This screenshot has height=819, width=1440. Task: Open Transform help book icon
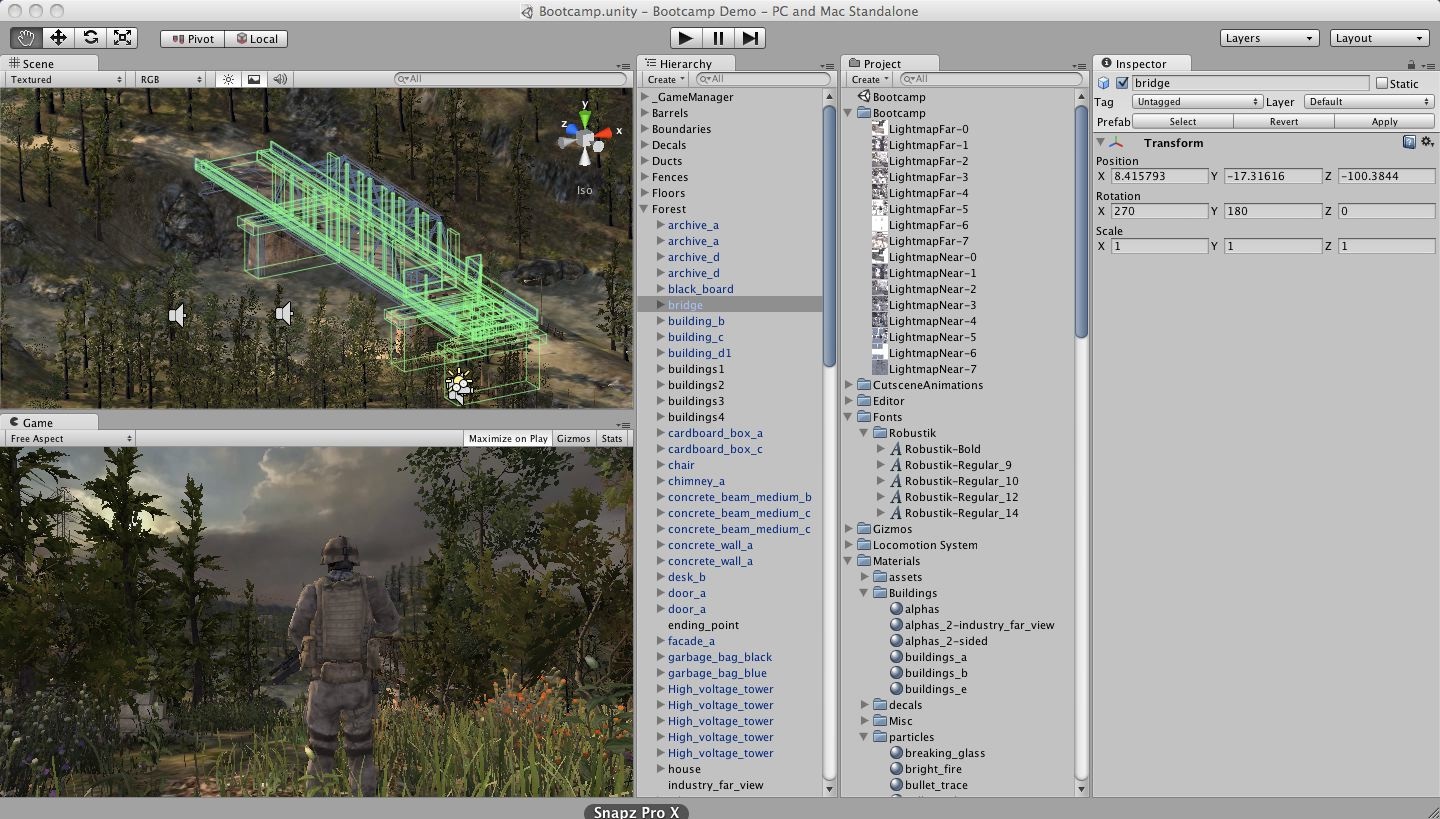(x=1409, y=142)
